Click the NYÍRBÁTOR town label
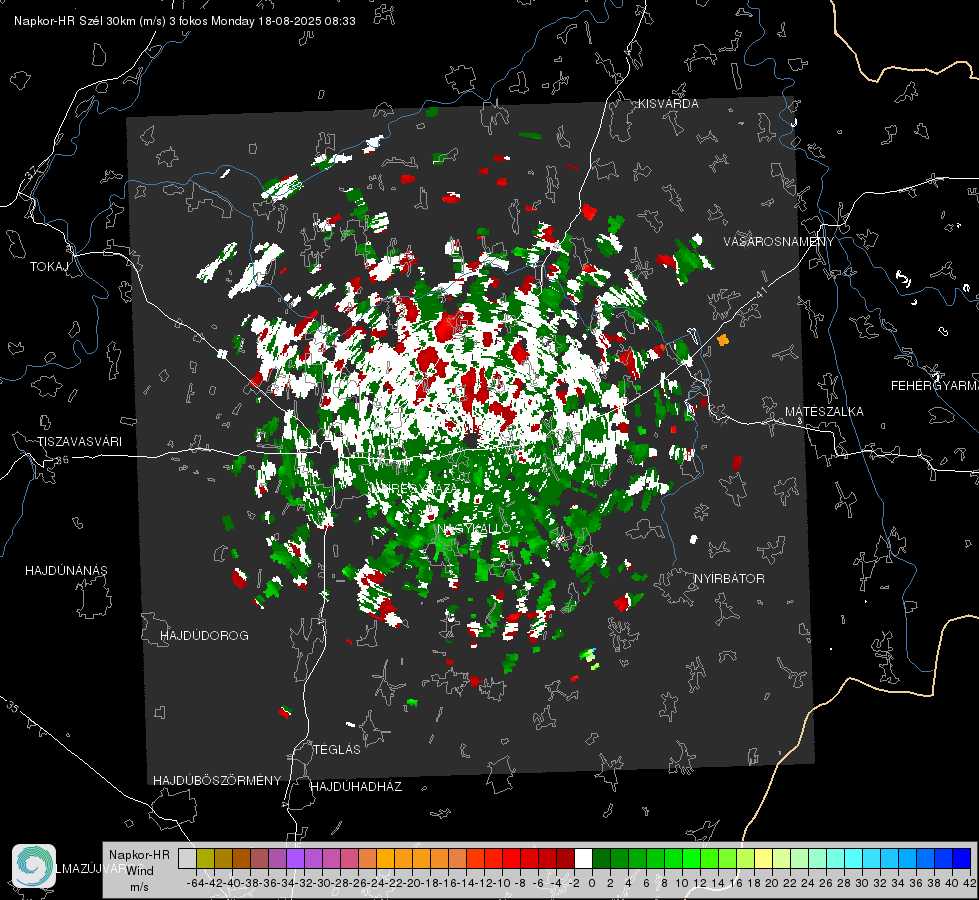This screenshot has width=979, height=900. 729,579
